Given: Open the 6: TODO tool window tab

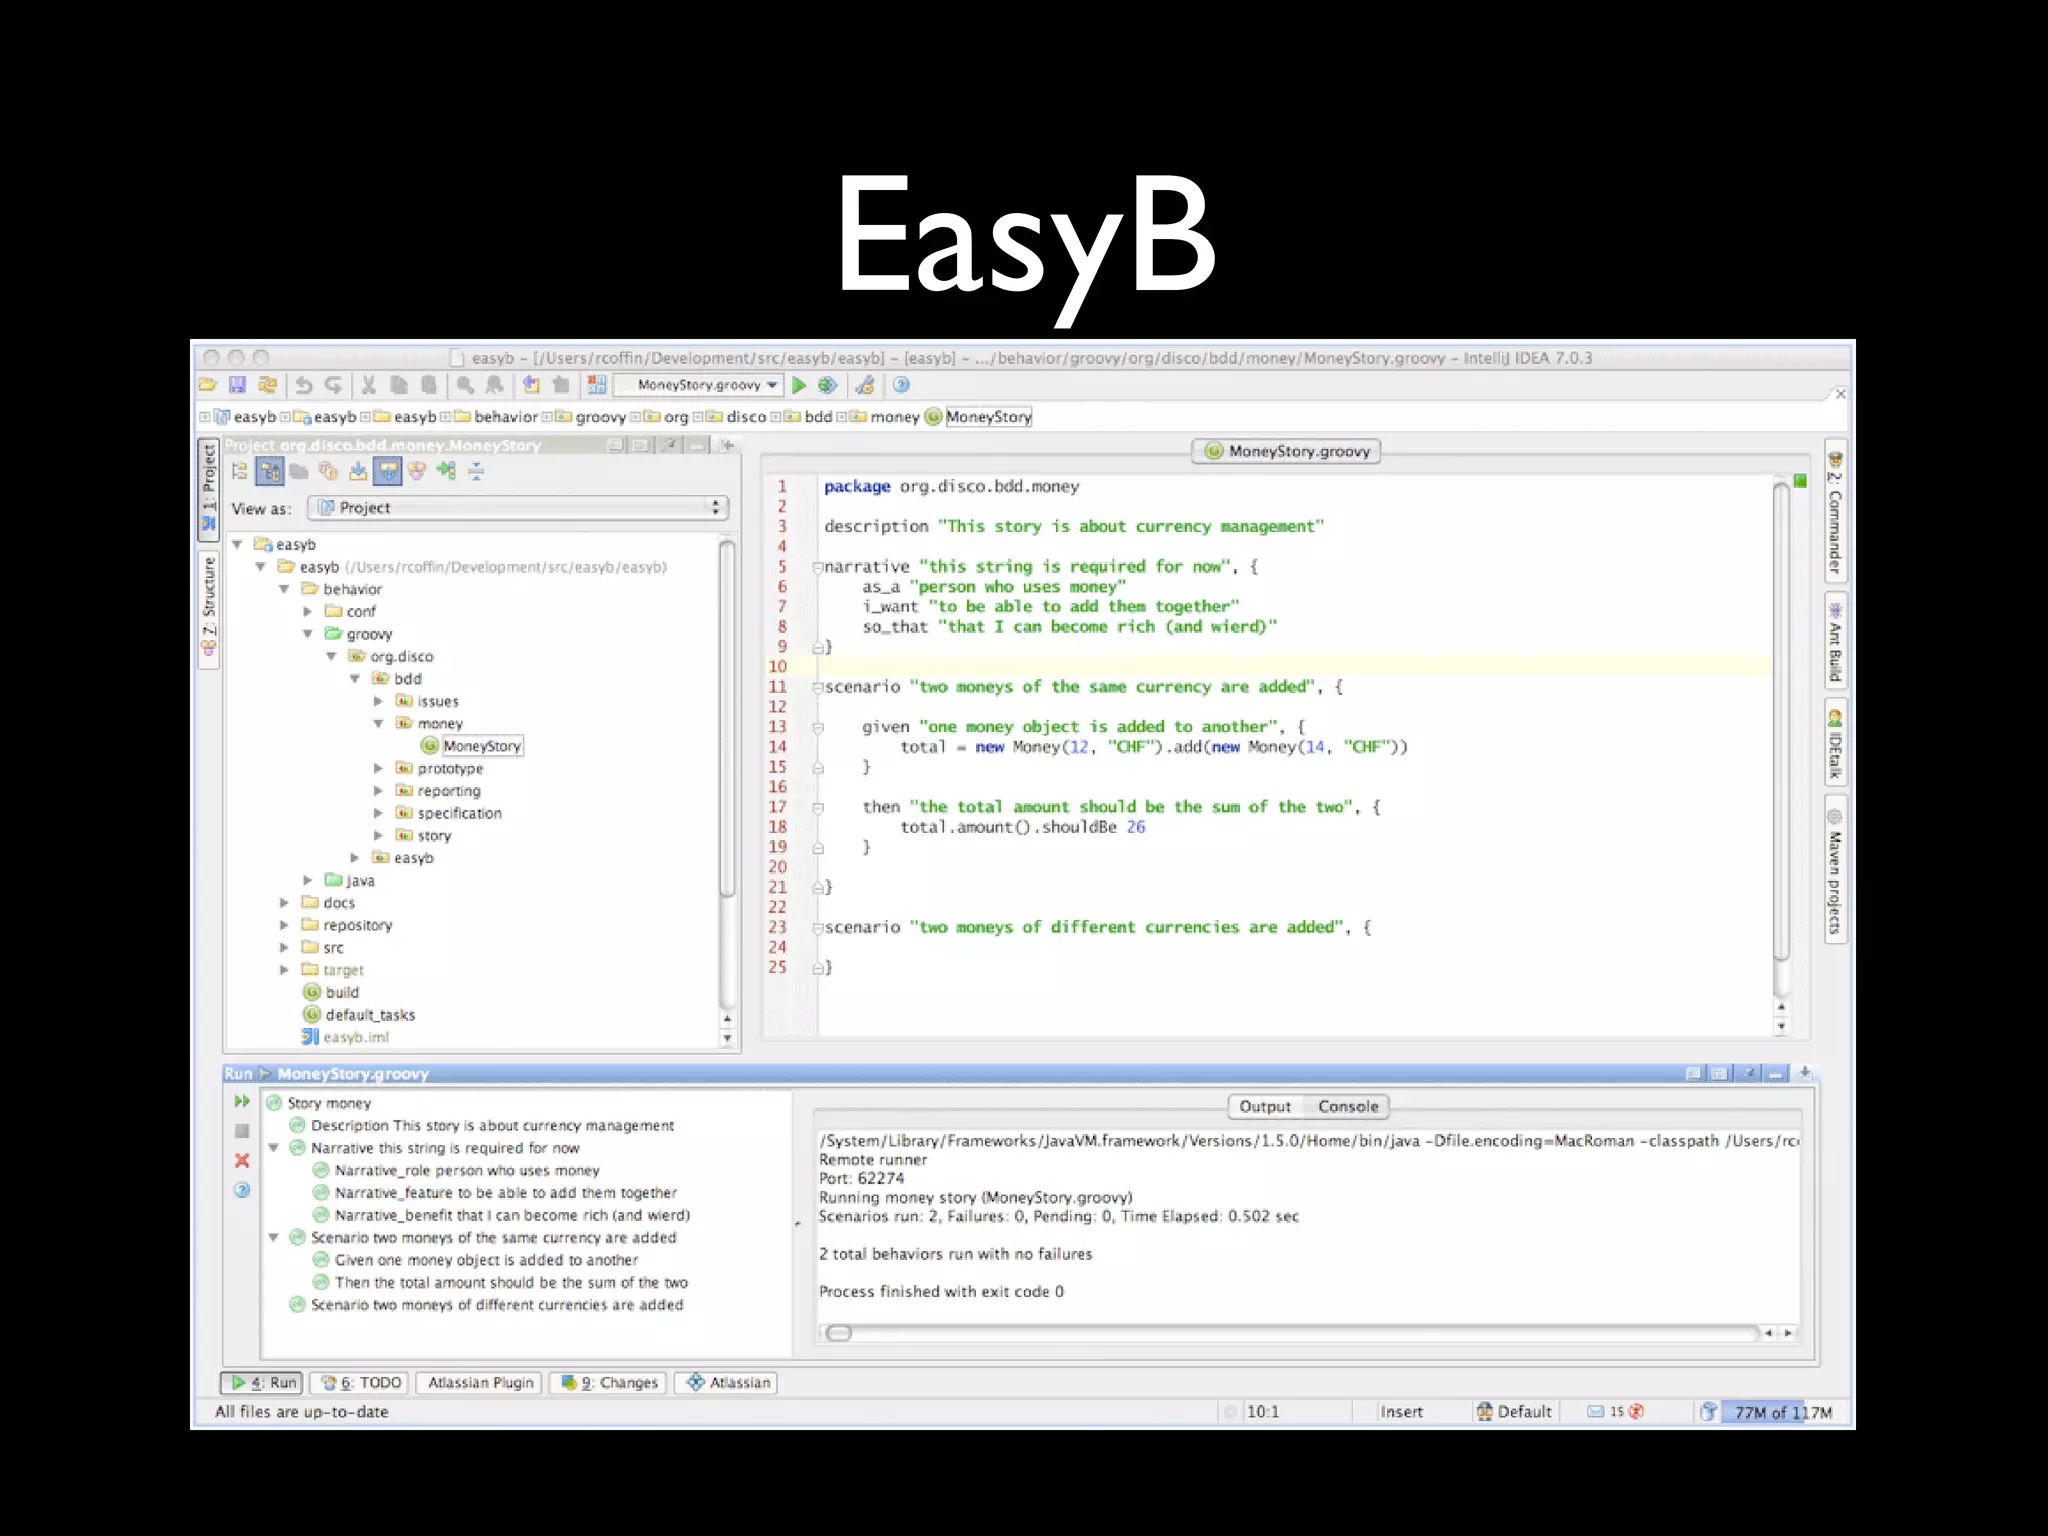Looking at the screenshot, I should 360,1382.
